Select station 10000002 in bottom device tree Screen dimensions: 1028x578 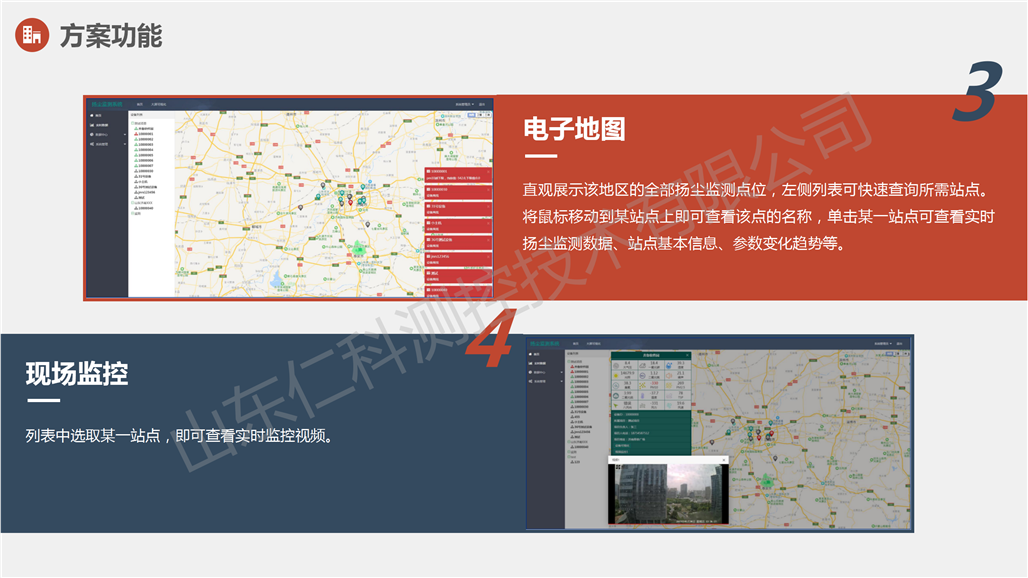point(580,377)
